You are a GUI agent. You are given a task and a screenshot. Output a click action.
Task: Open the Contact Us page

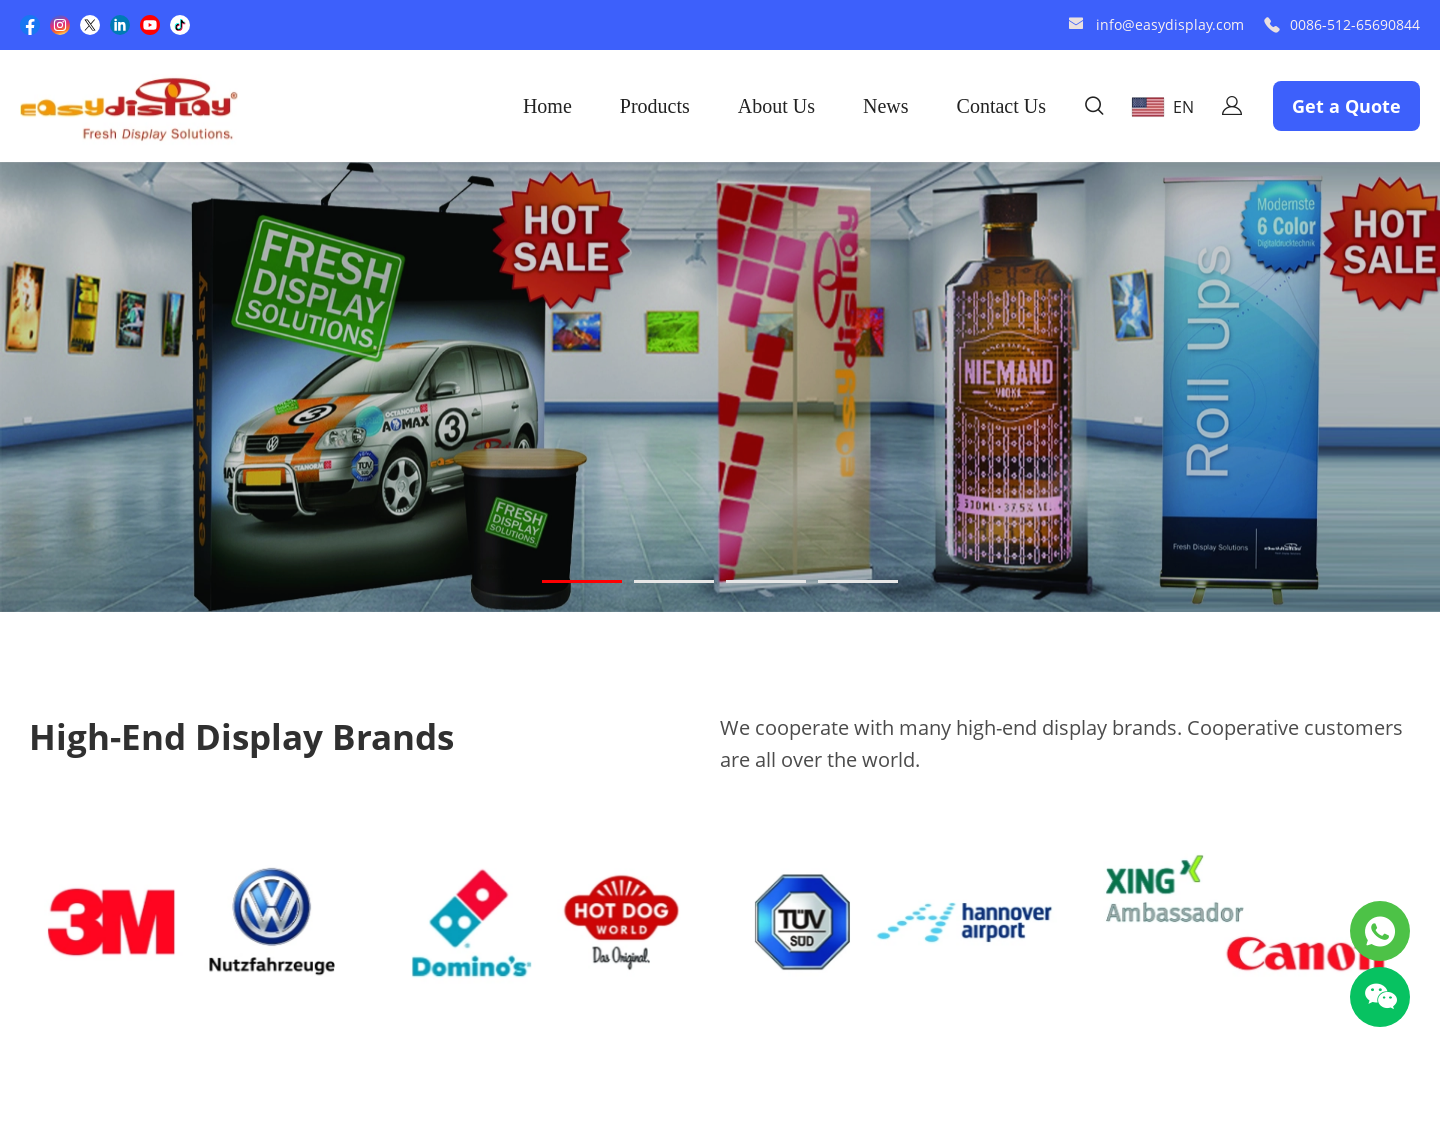(1001, 106)
